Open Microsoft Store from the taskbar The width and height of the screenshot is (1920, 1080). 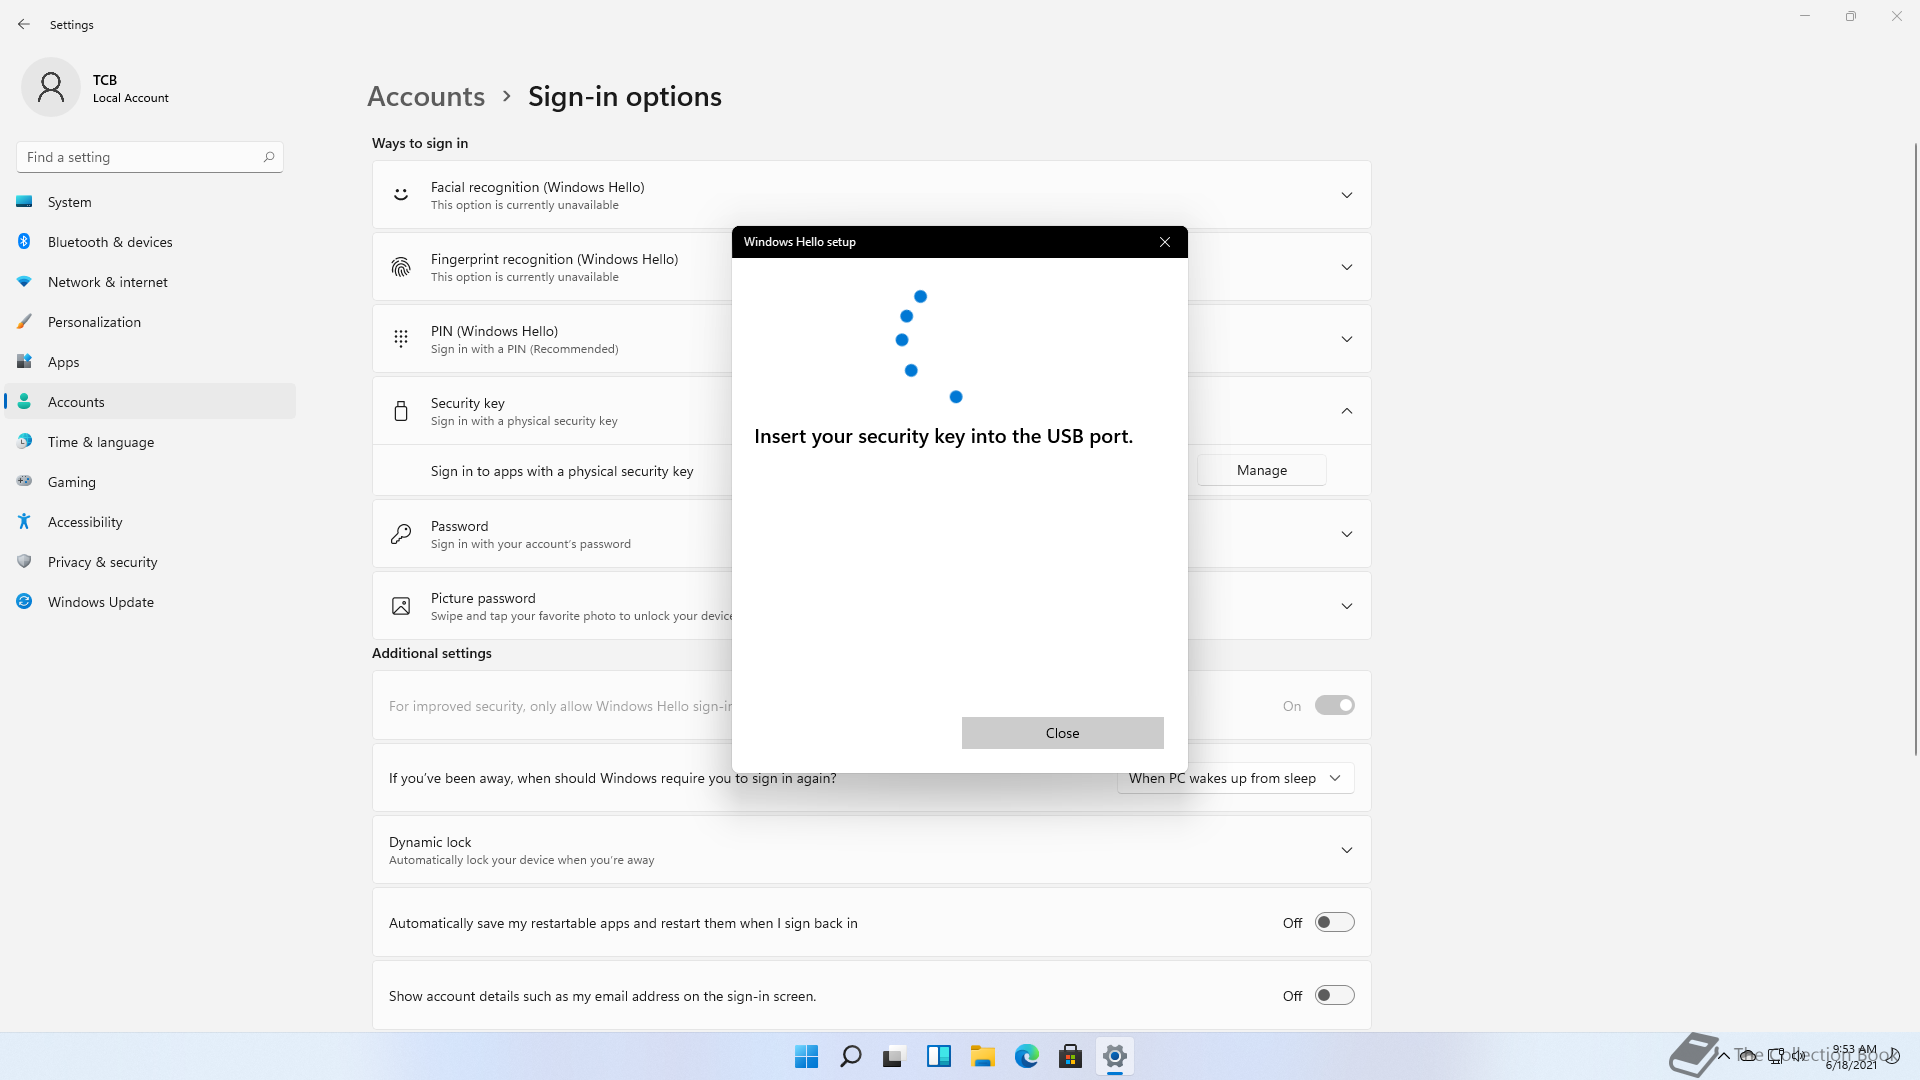pos(1071,1056)
